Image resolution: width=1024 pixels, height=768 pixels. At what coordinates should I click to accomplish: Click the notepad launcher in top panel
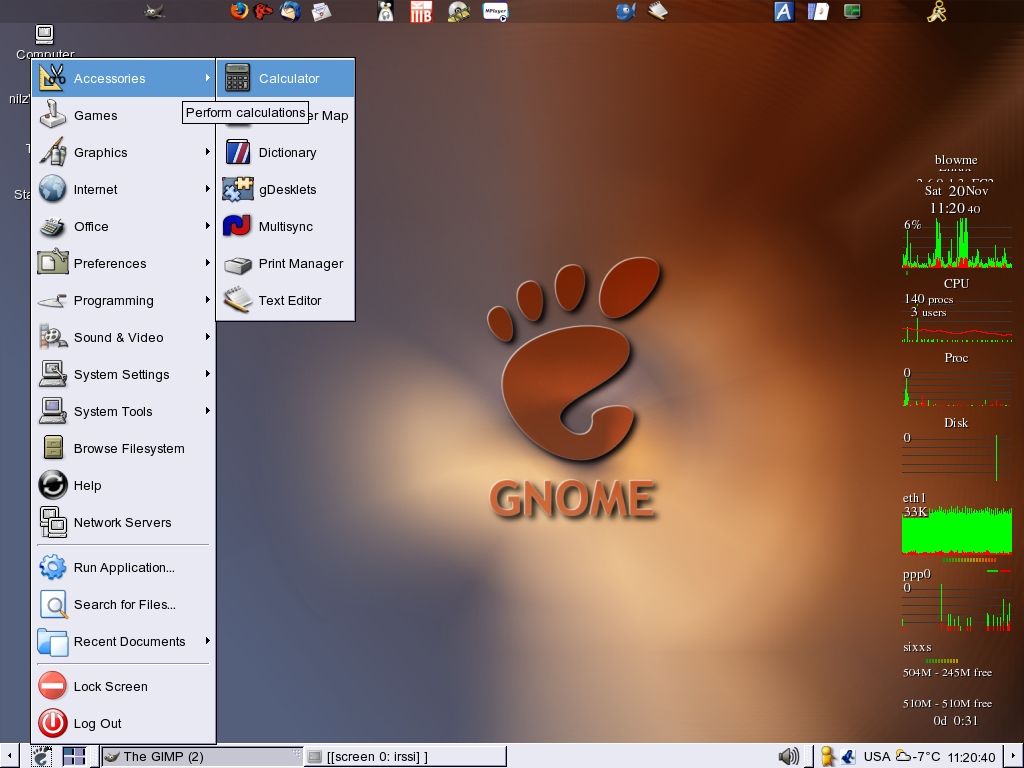[x=658, y=11]
